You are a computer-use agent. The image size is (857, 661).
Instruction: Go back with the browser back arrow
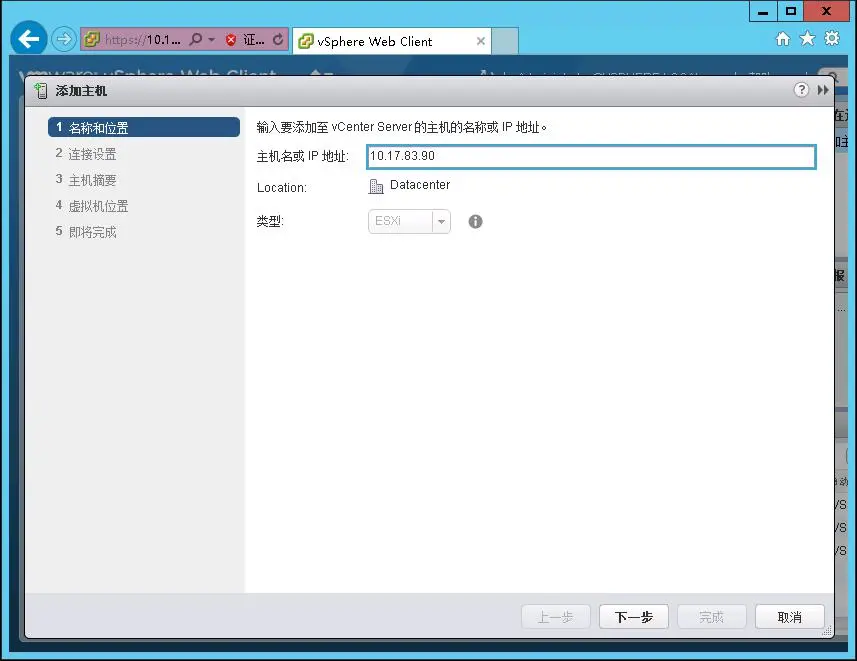coord(28,38)
